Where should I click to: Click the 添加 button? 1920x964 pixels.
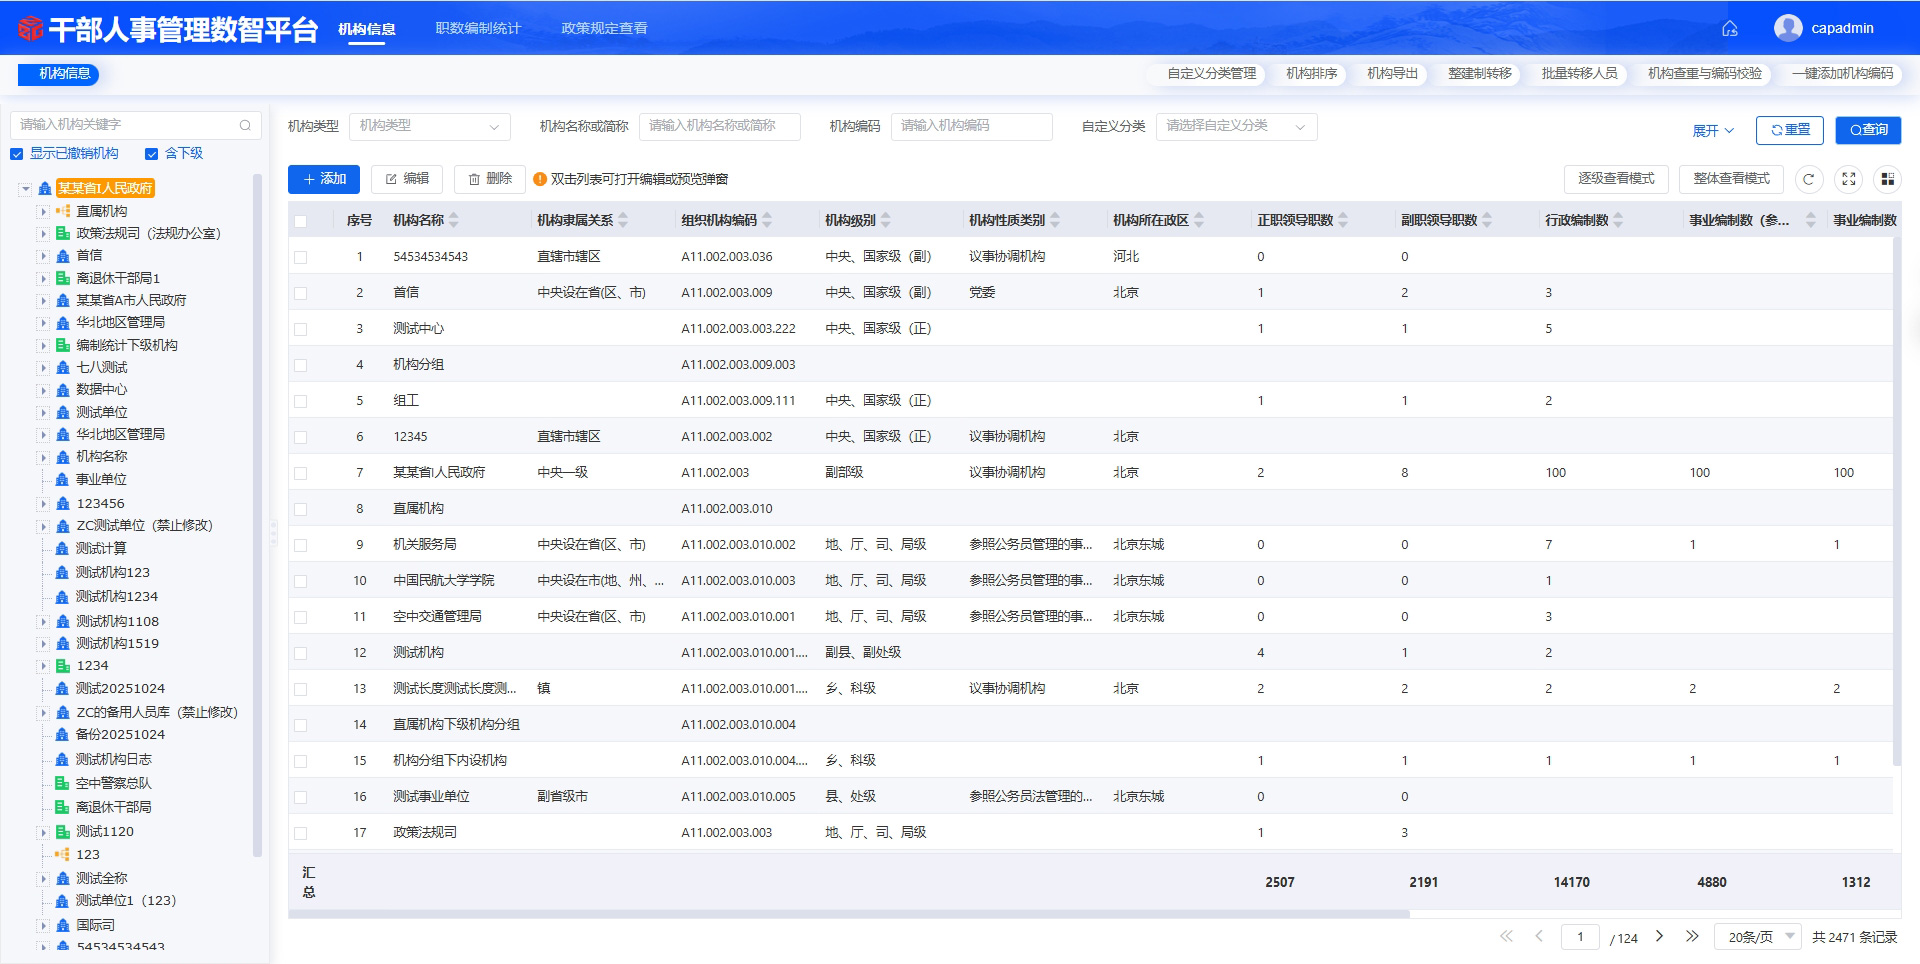[x=324, y=179]
